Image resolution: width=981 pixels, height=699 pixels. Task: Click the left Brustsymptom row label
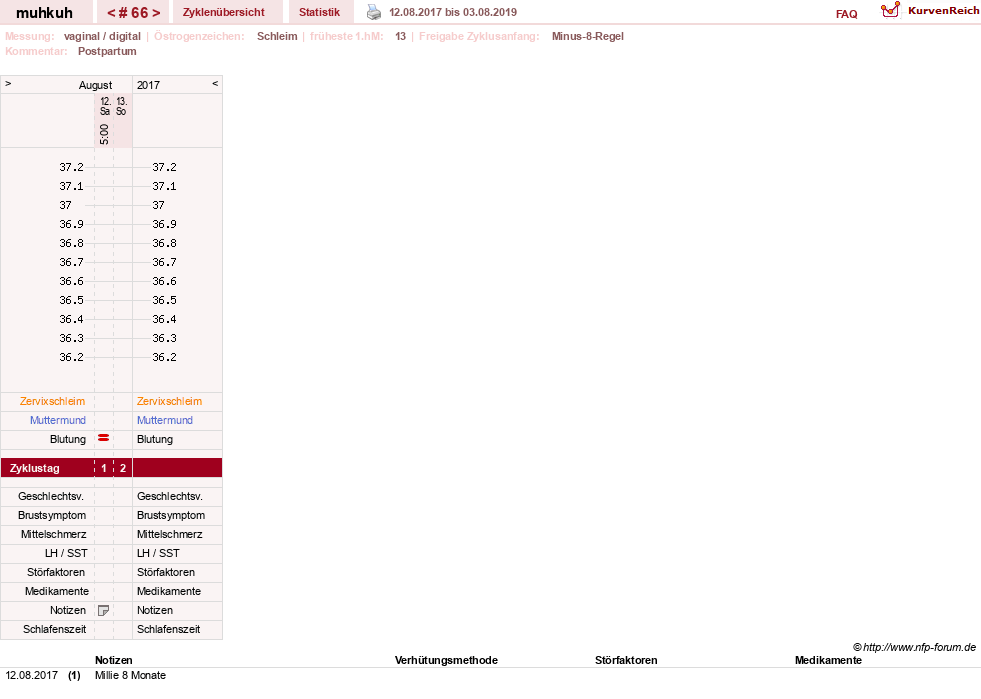coord(52,515)
